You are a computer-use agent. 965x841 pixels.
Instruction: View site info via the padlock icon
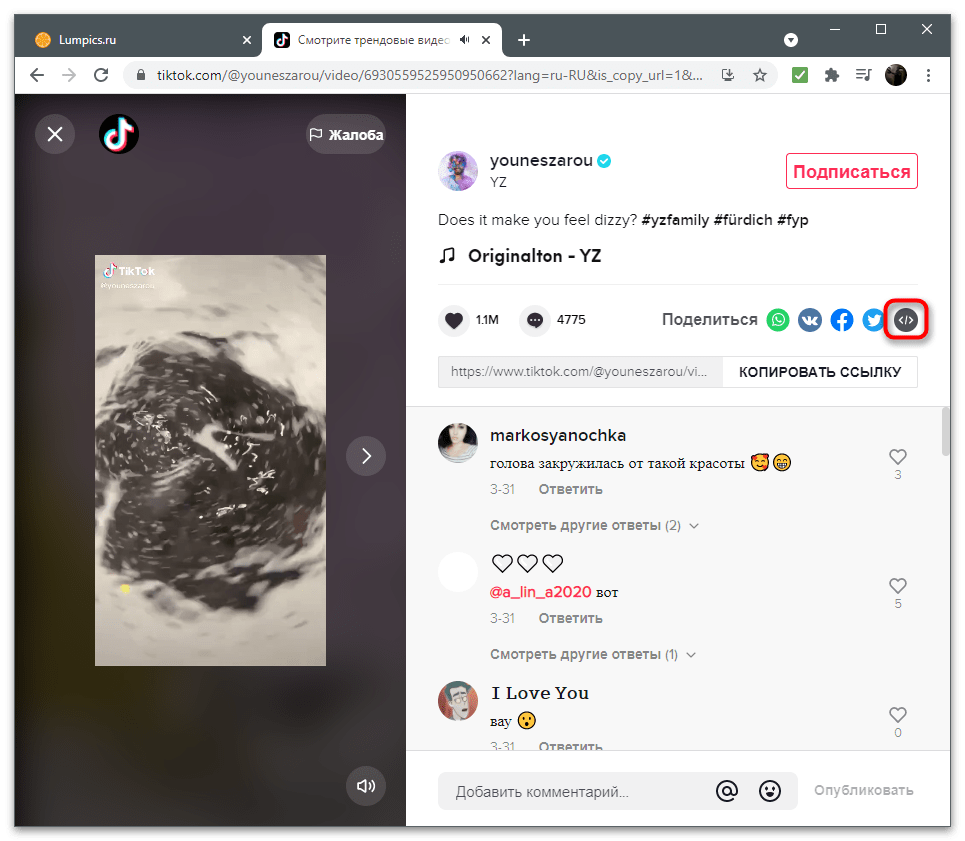pos(141,75)
